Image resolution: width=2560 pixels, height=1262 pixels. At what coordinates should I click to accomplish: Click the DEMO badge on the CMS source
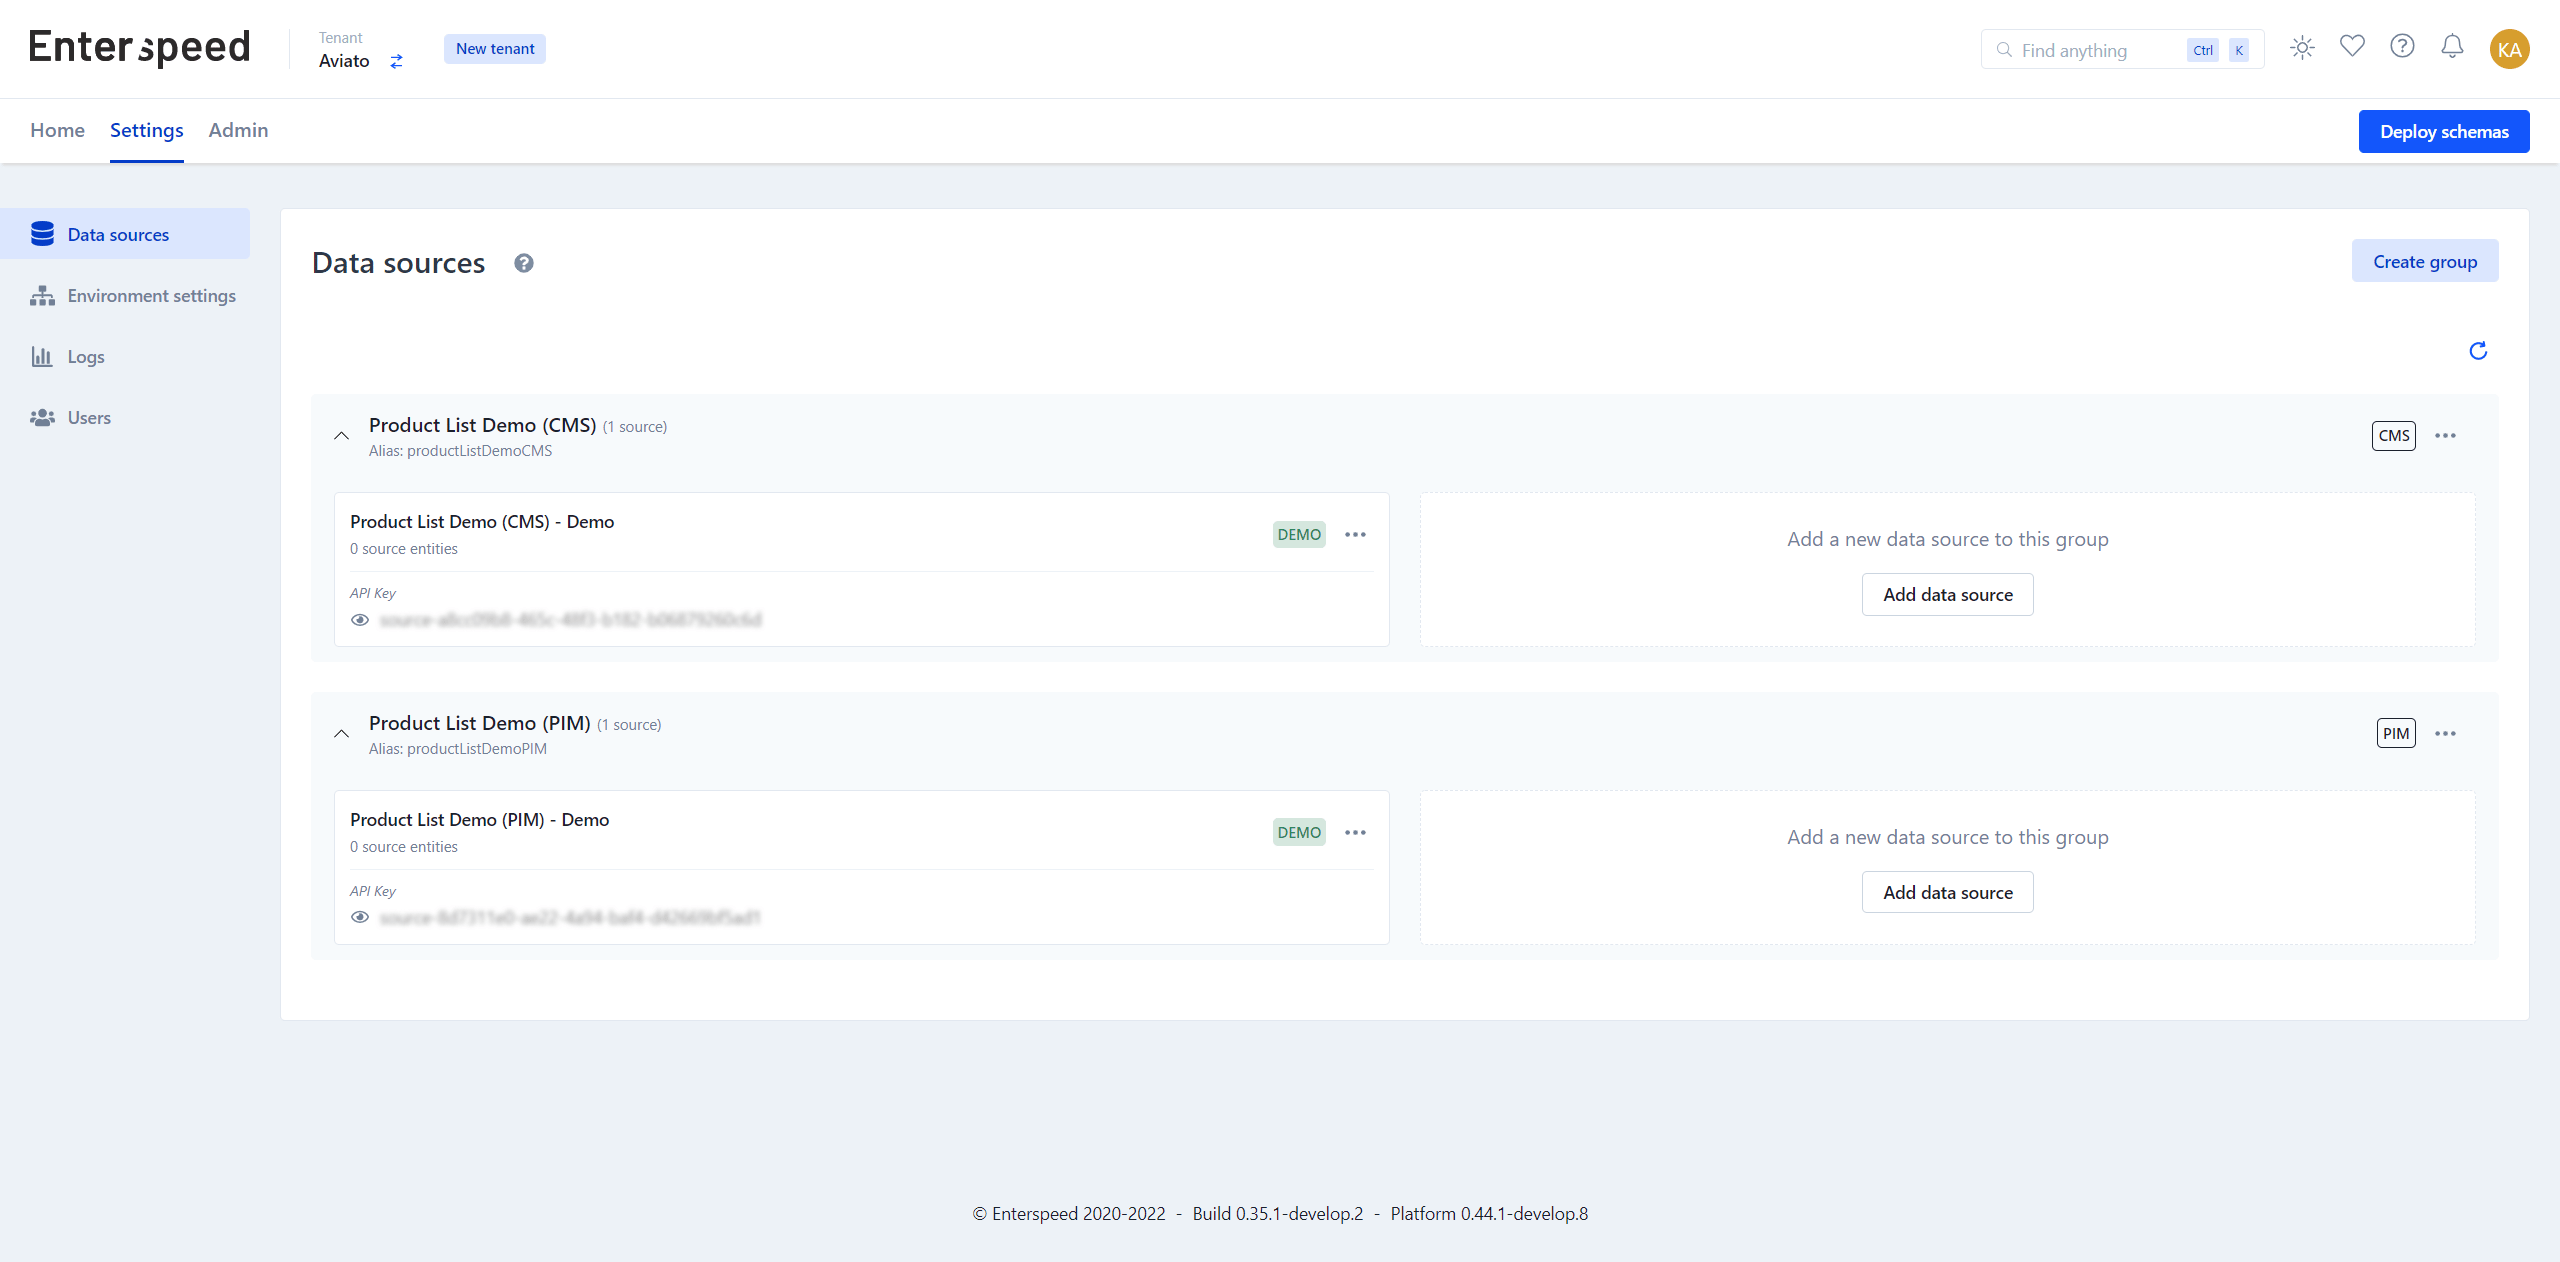pyautogui.click(x=1299, y=535)
